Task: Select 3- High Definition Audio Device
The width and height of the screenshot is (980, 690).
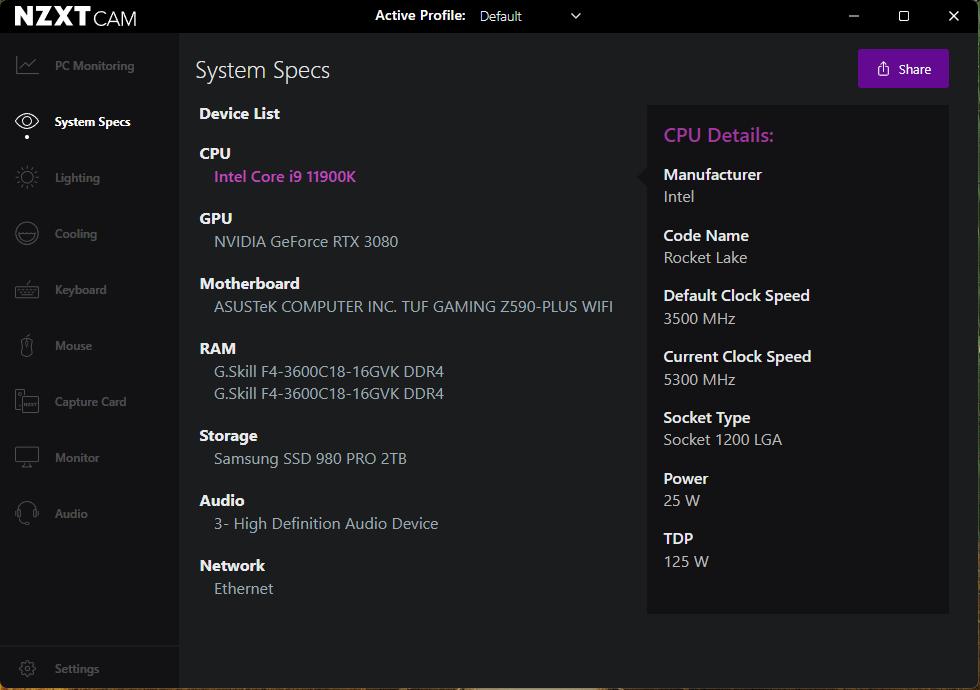Action: (x=326, y=524)
